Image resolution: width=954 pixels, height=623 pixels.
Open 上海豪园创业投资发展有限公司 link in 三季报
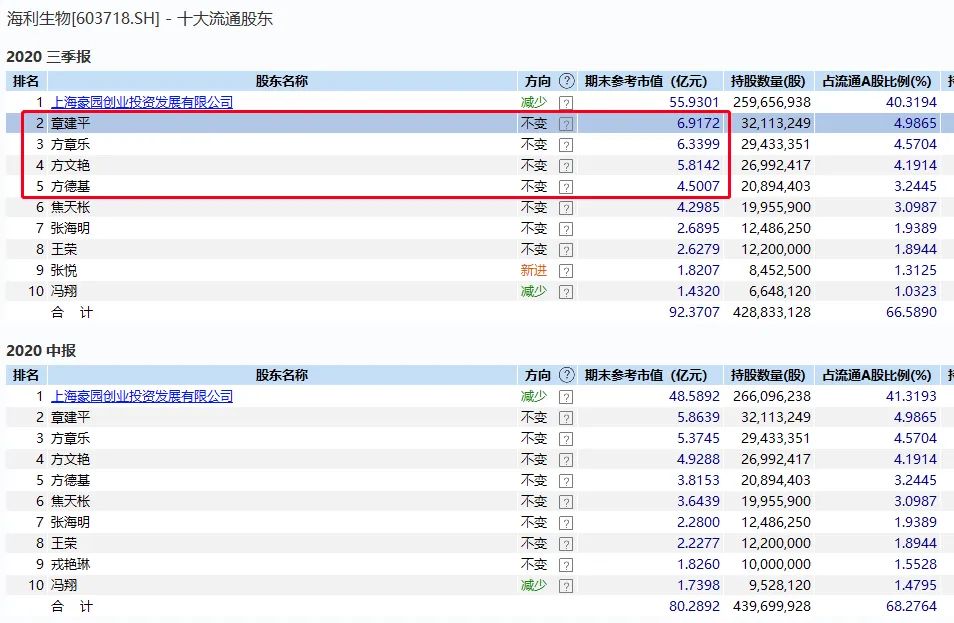pyautogui.click(x=142, y=102)
